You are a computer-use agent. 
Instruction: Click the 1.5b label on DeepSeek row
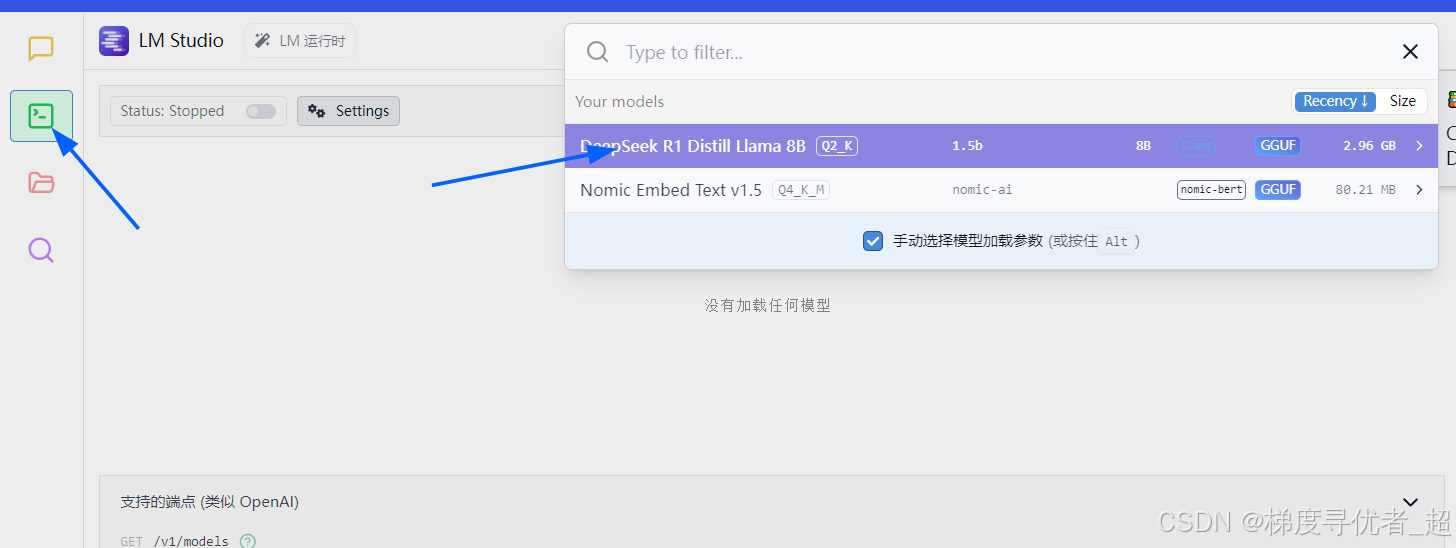[967, 146]
